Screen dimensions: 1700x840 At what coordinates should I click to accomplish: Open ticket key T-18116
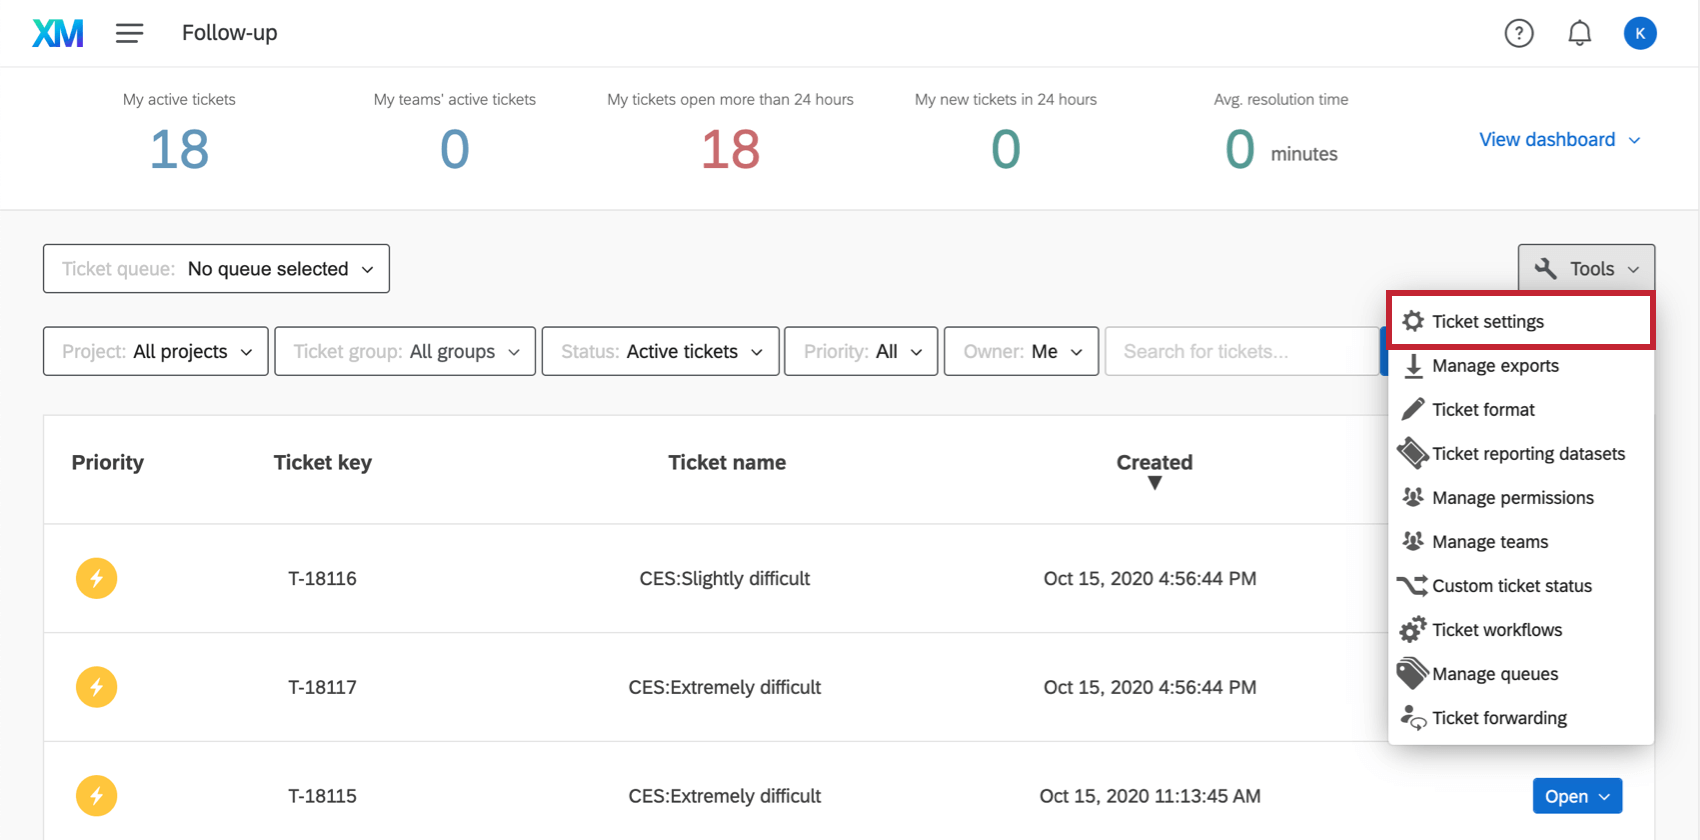[x=322, y=578]
